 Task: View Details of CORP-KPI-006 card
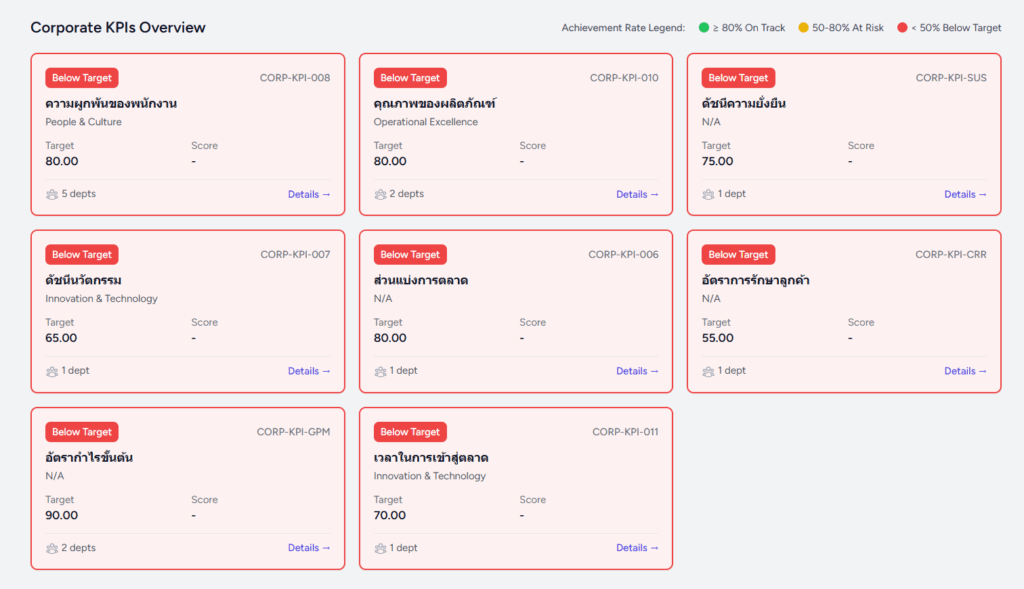(637, 371)
